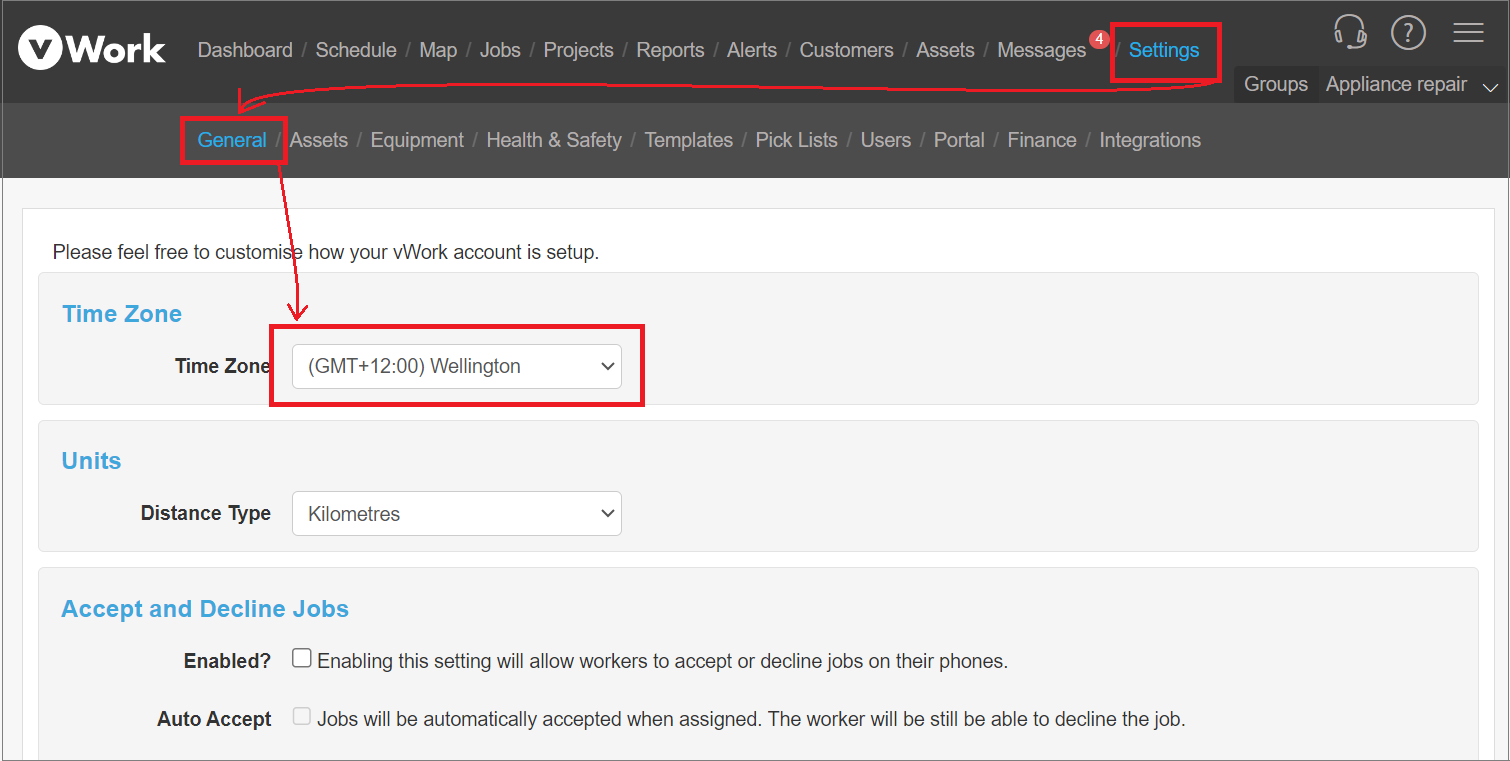
Task: Open Messages notification badge showing 4
Action: pos(1099,39)
